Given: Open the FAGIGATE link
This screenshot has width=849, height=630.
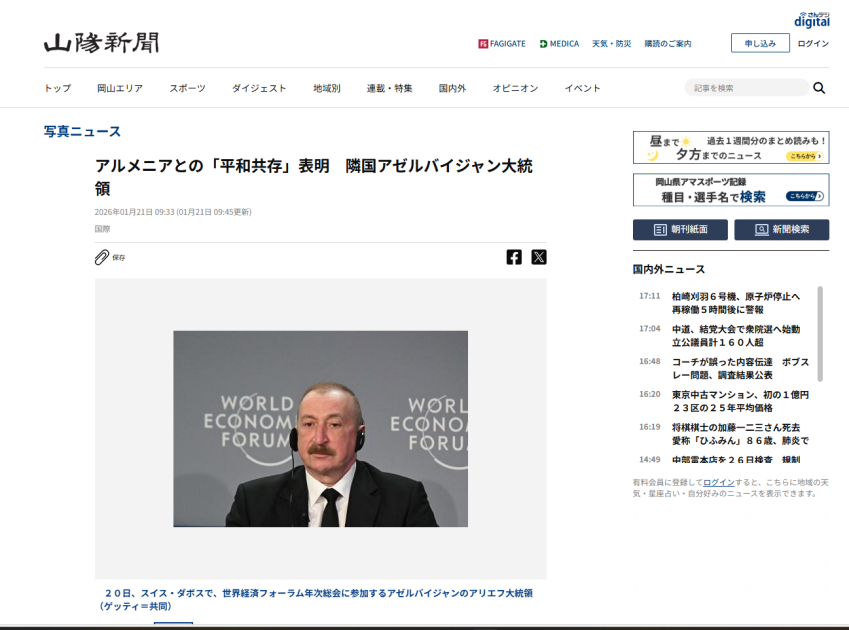Looking at the screenshot, I should tap(502, 44).
